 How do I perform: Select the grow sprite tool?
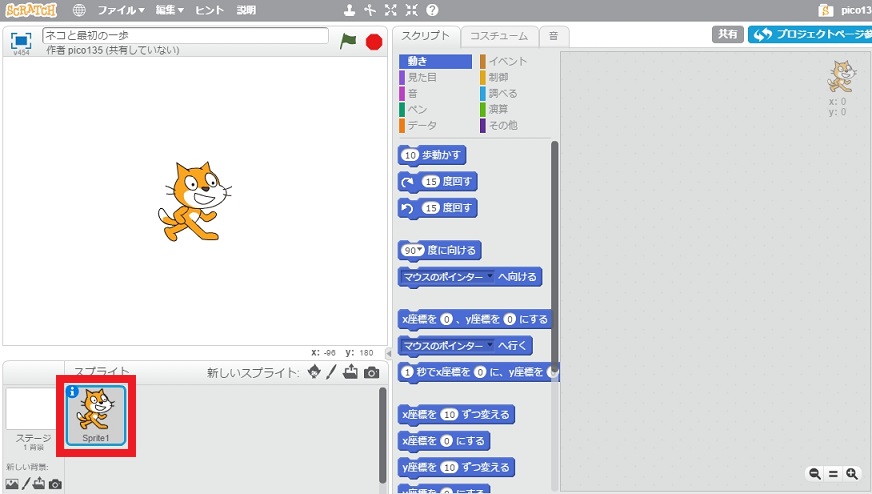pos(390,10)
